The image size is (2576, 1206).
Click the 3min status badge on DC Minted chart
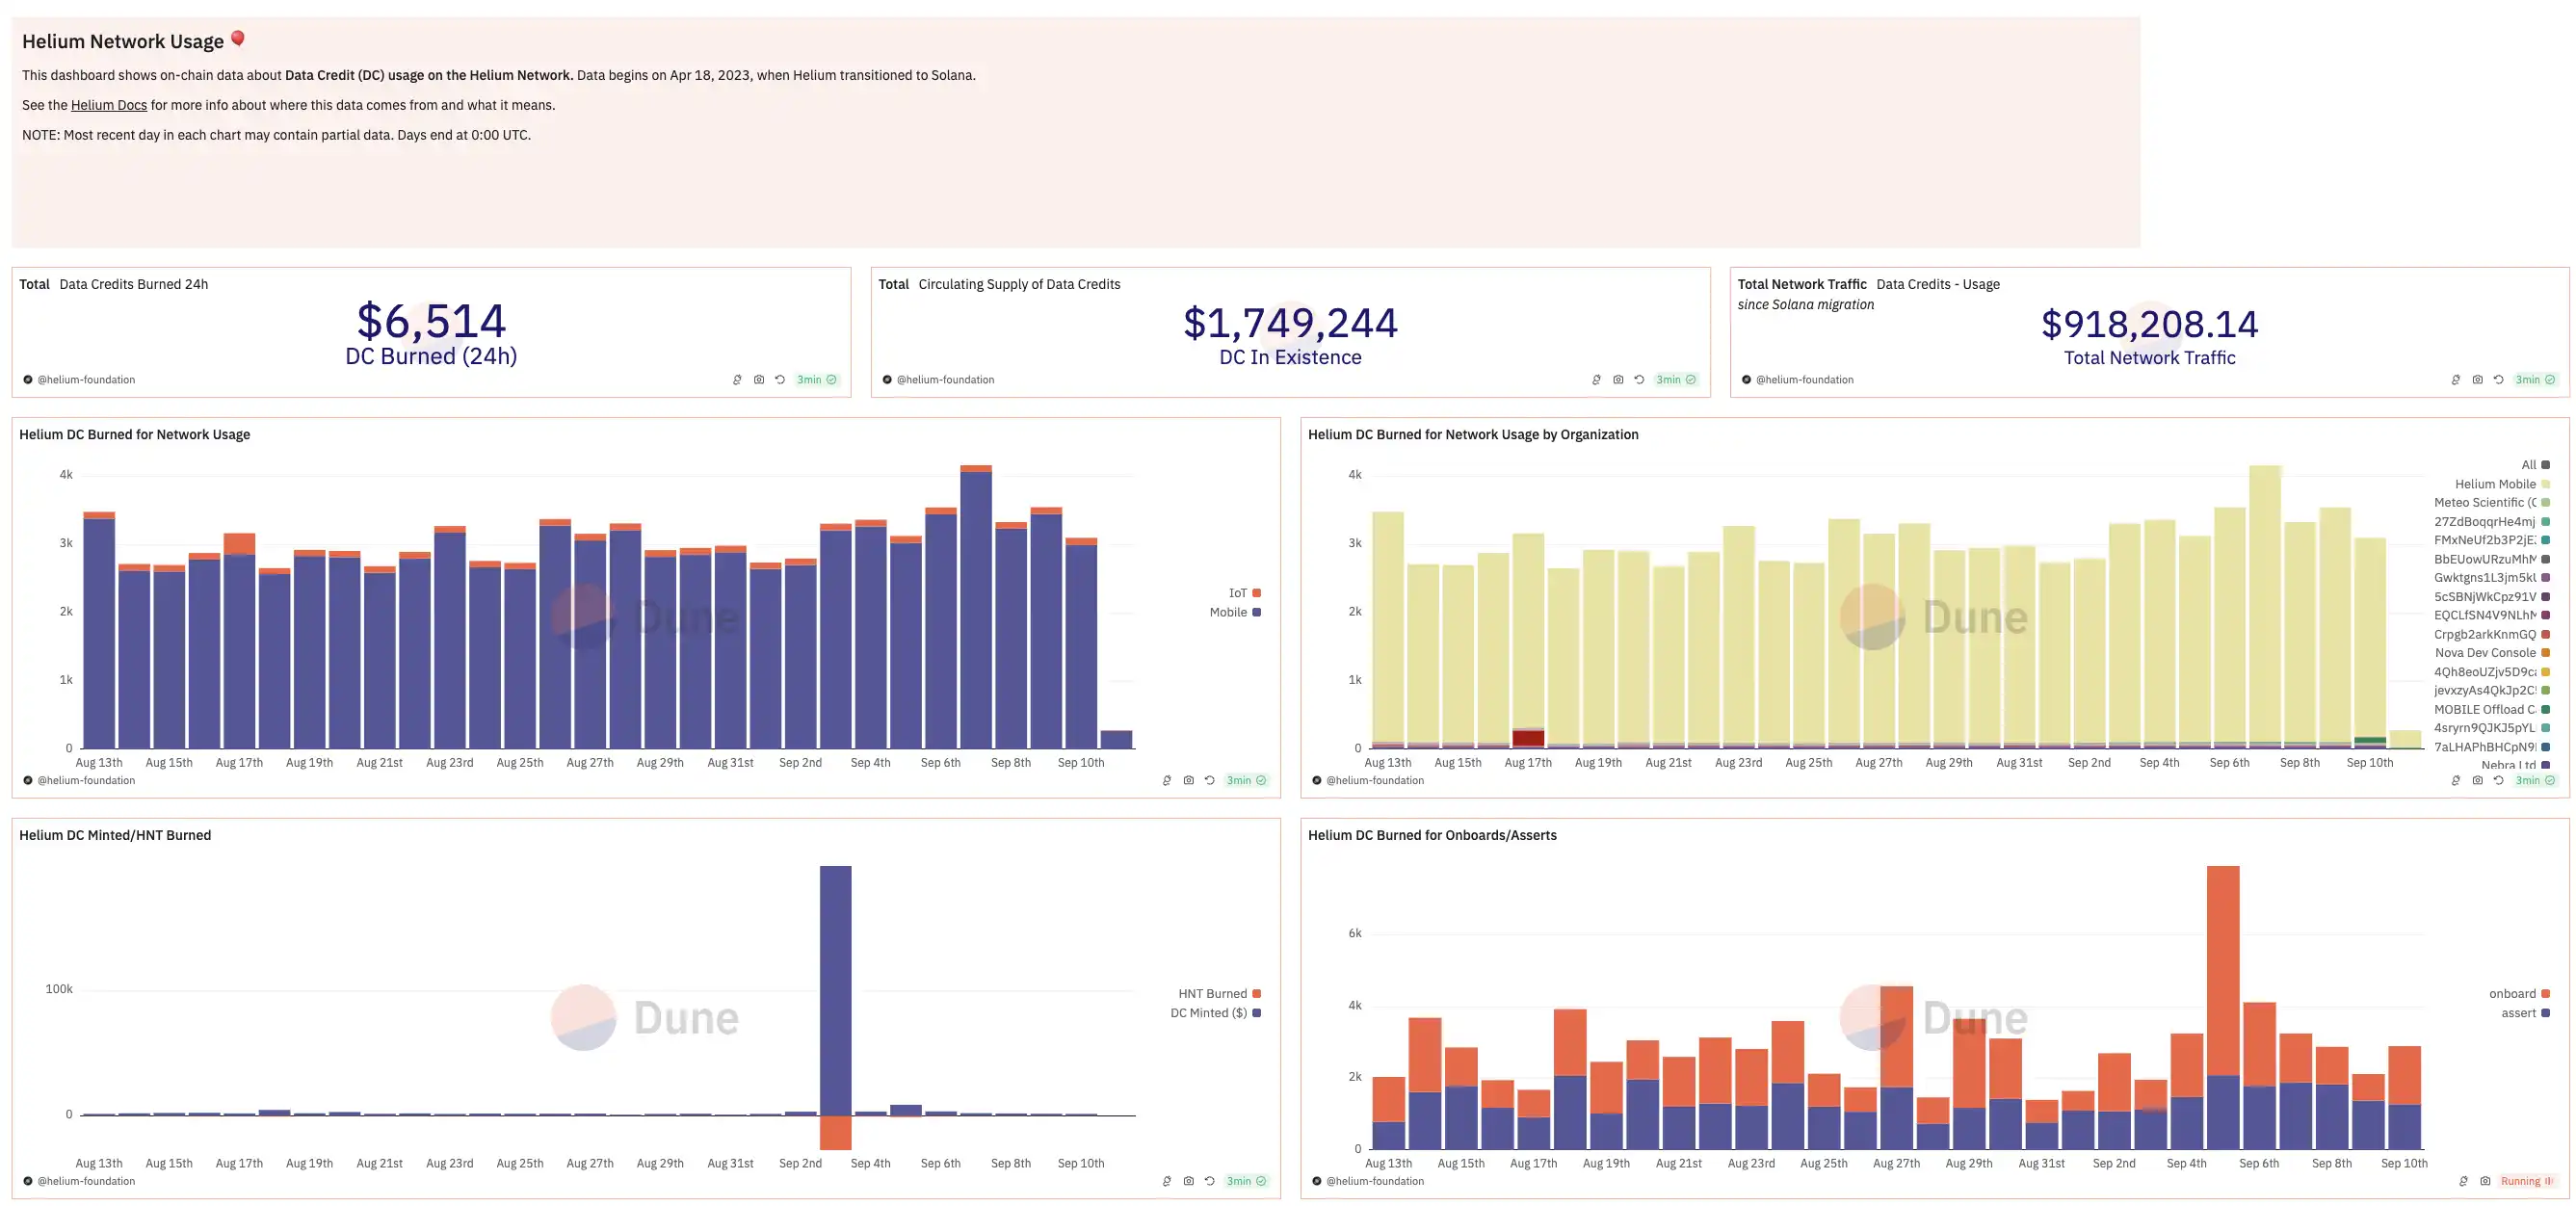point(1246,1182)
